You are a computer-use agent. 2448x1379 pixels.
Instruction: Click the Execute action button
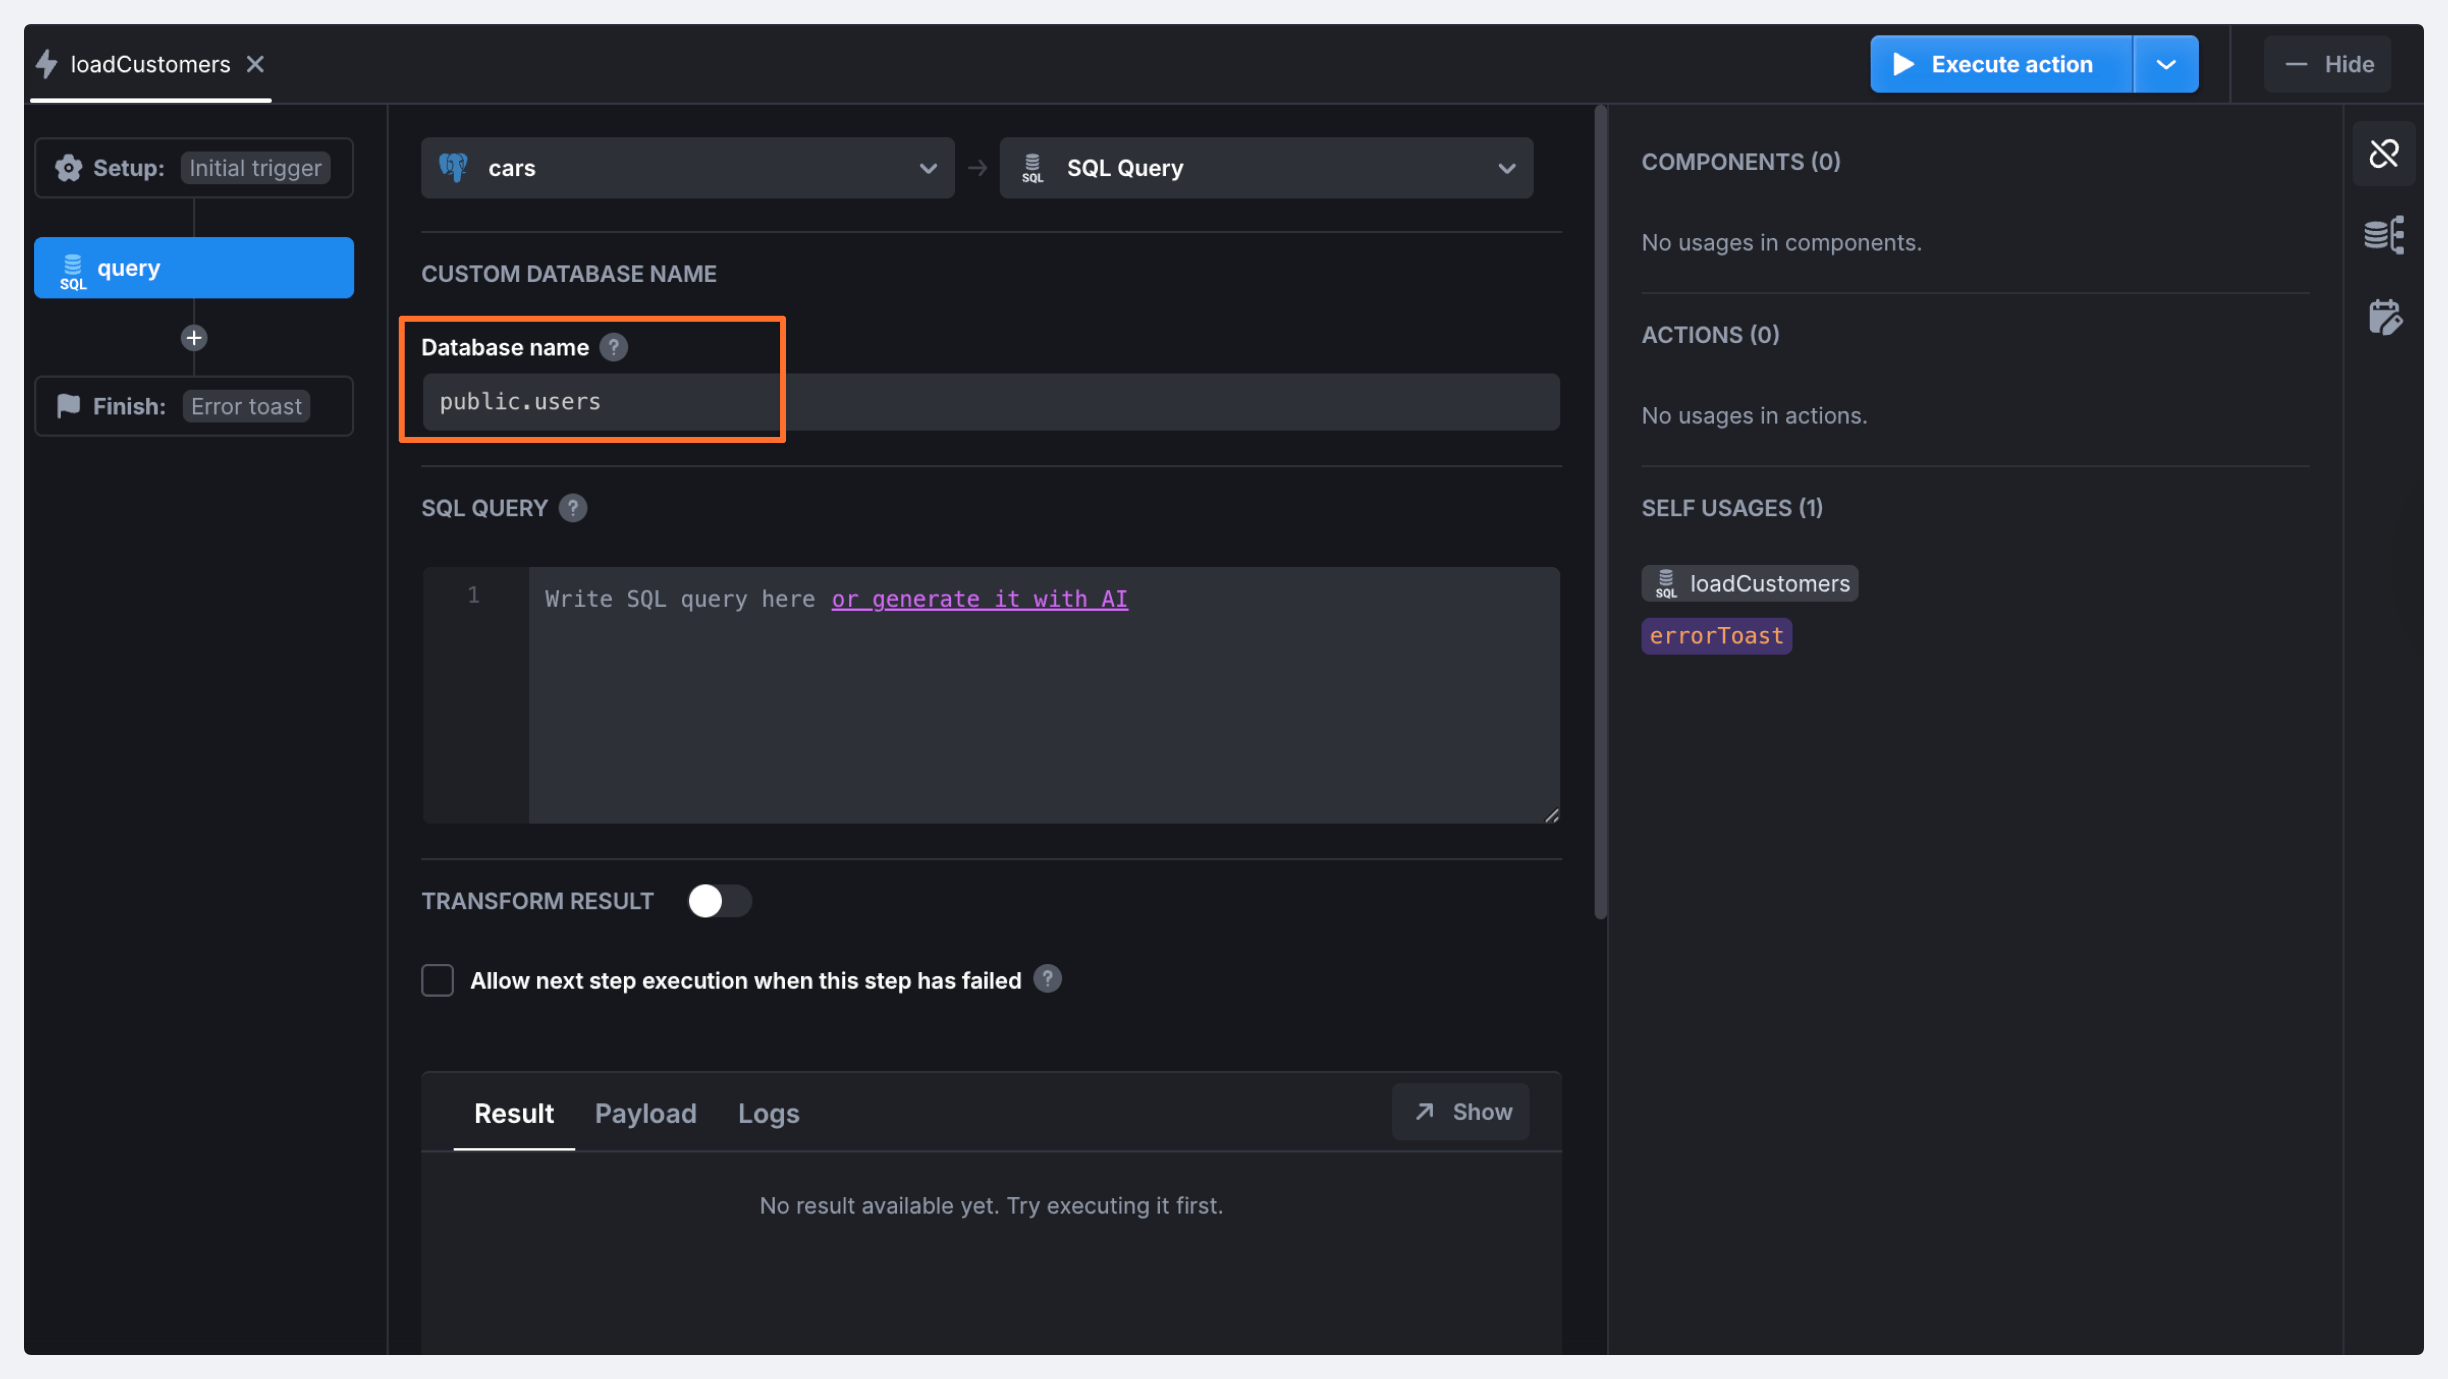point(2000,64)
